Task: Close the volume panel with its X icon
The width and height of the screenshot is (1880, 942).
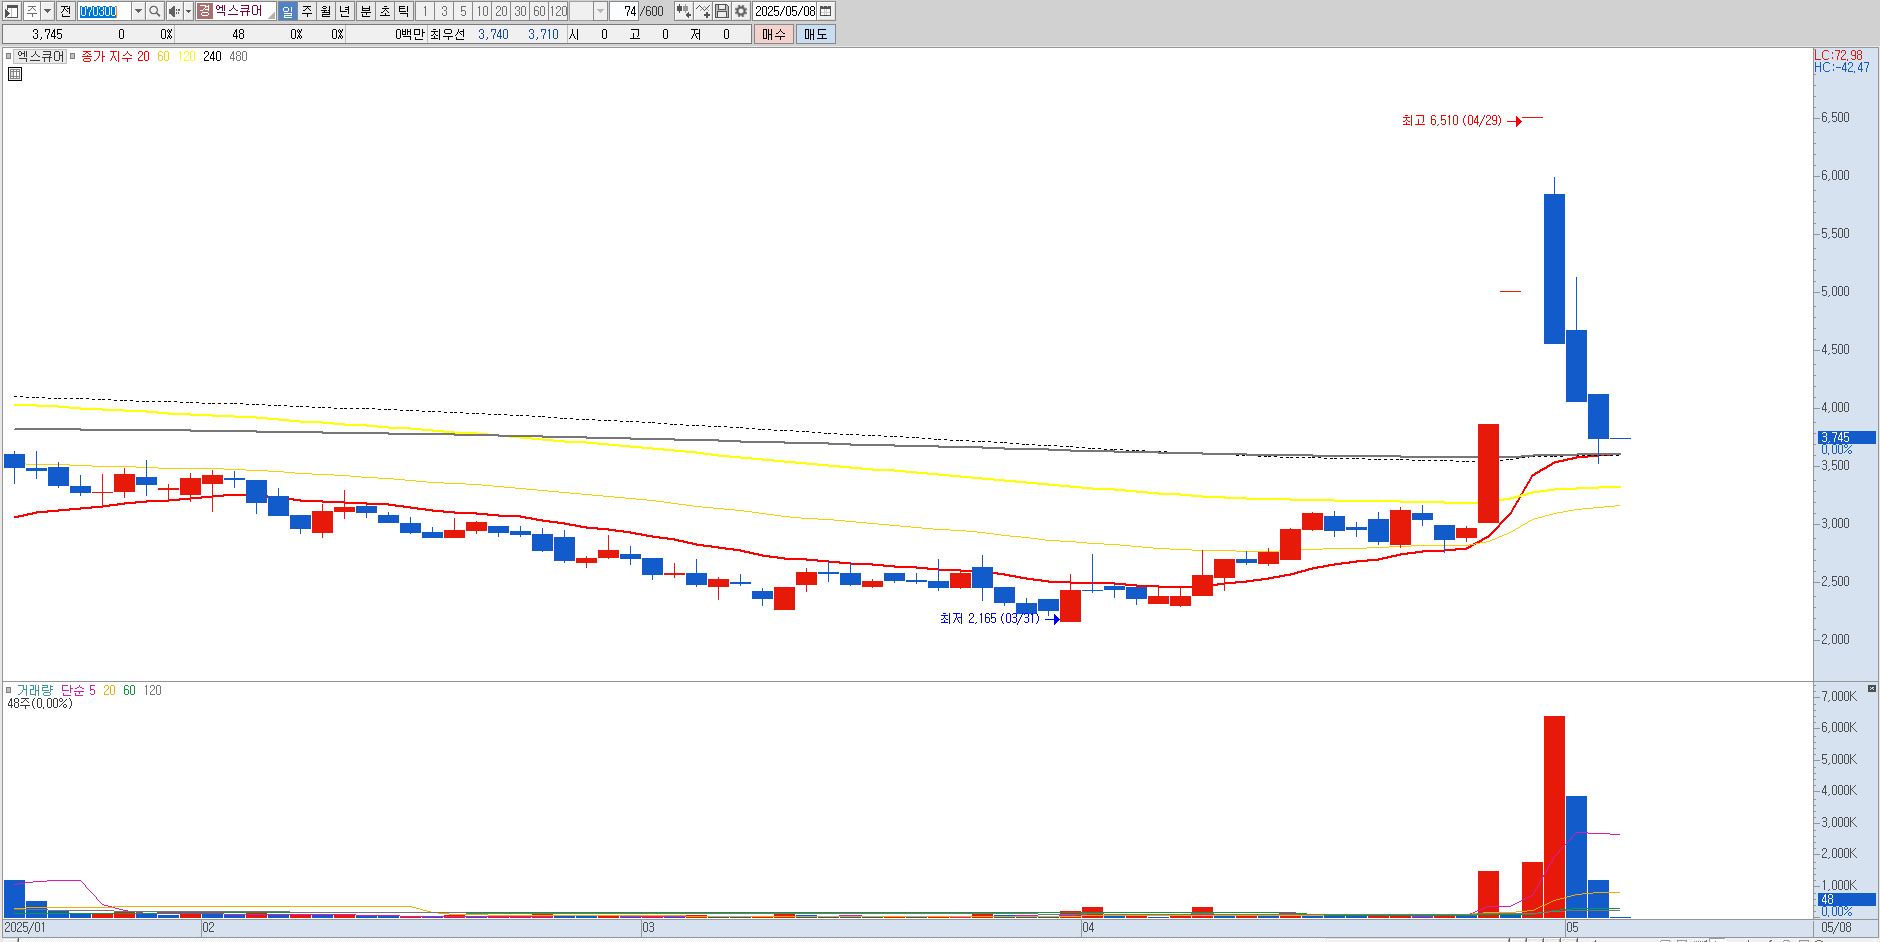Action: [x=1872, y=689]
